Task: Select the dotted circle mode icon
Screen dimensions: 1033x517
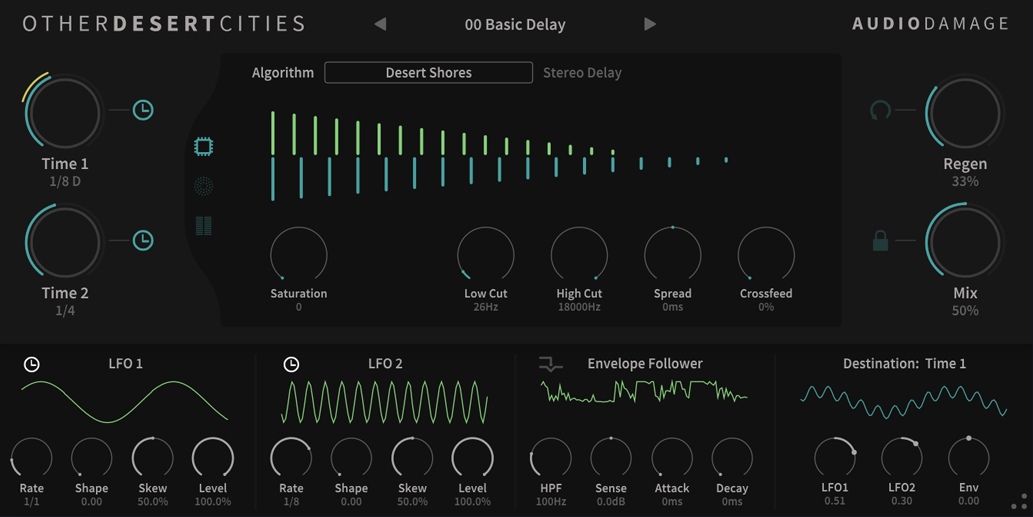Action: (203, 186)
